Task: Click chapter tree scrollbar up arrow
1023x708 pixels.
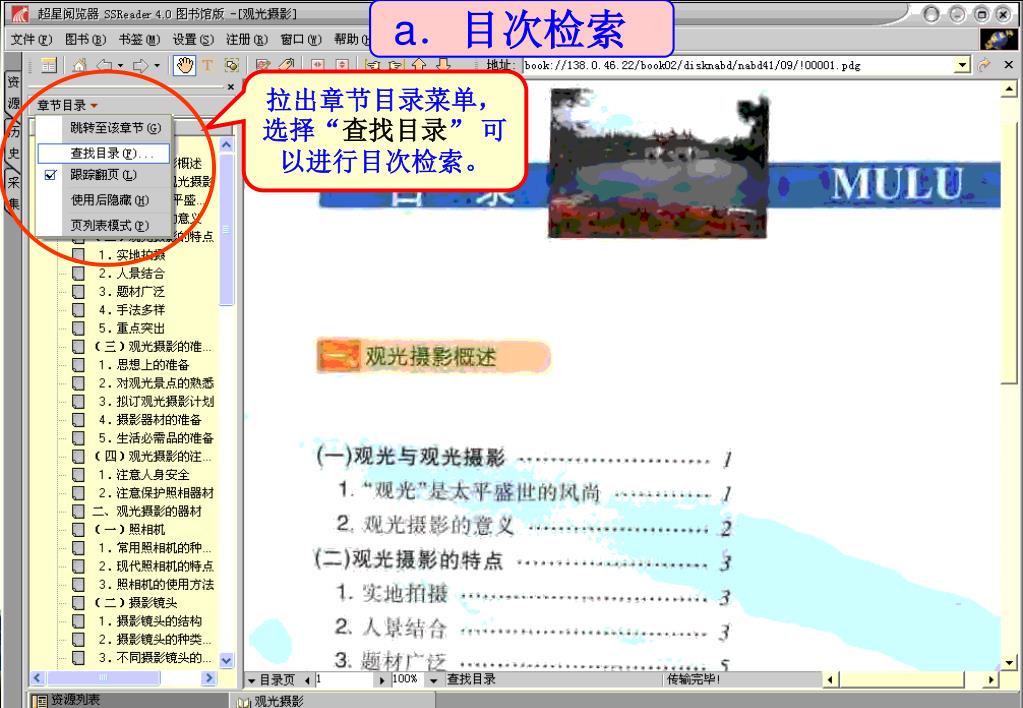Action: 226,145
